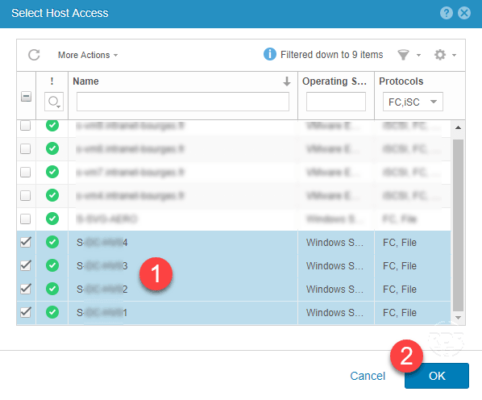Viewport: 482px width, 400px height.
Task: Click the green status icon for host ending in 4
Action: 52,242
